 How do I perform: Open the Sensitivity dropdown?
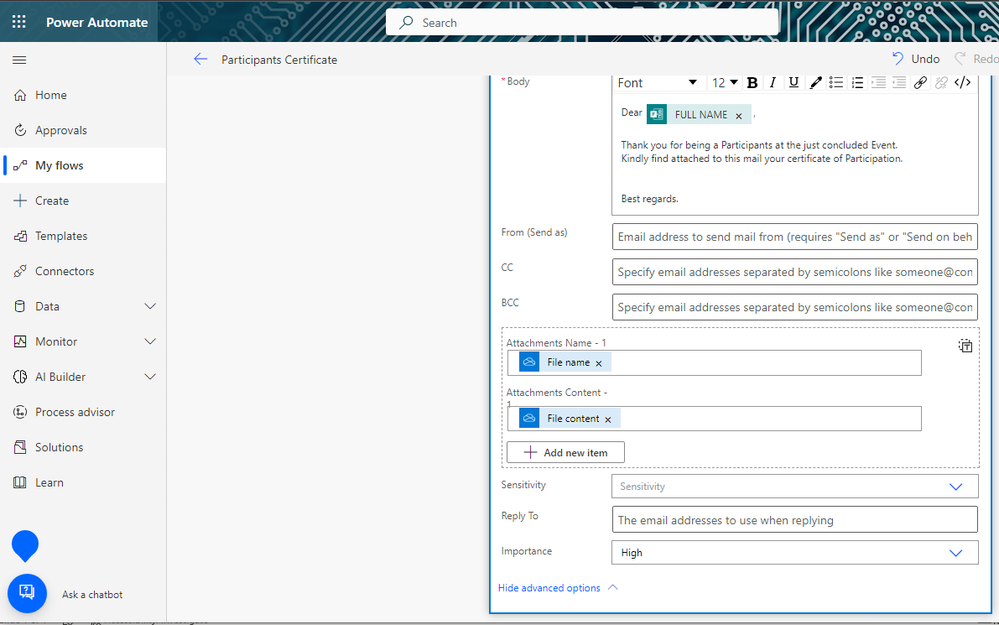coord(794,486)
